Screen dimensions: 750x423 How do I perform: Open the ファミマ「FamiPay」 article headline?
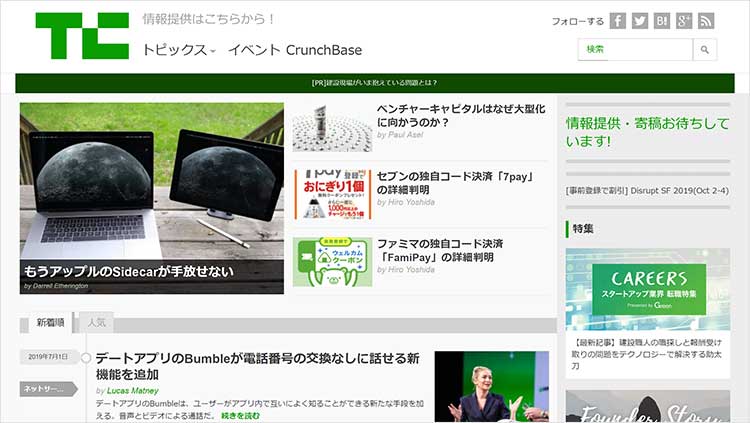pyautogui.click(x=440, y=250)
